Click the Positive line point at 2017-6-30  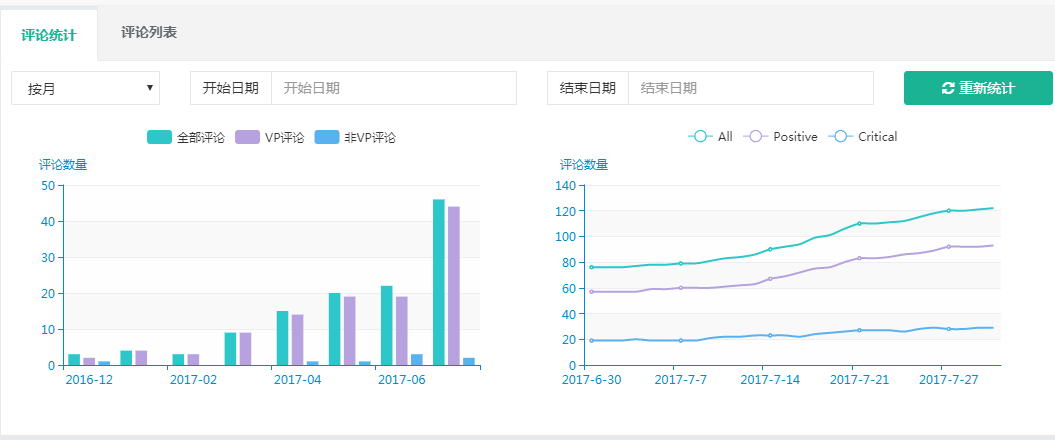tap(591, 291)
